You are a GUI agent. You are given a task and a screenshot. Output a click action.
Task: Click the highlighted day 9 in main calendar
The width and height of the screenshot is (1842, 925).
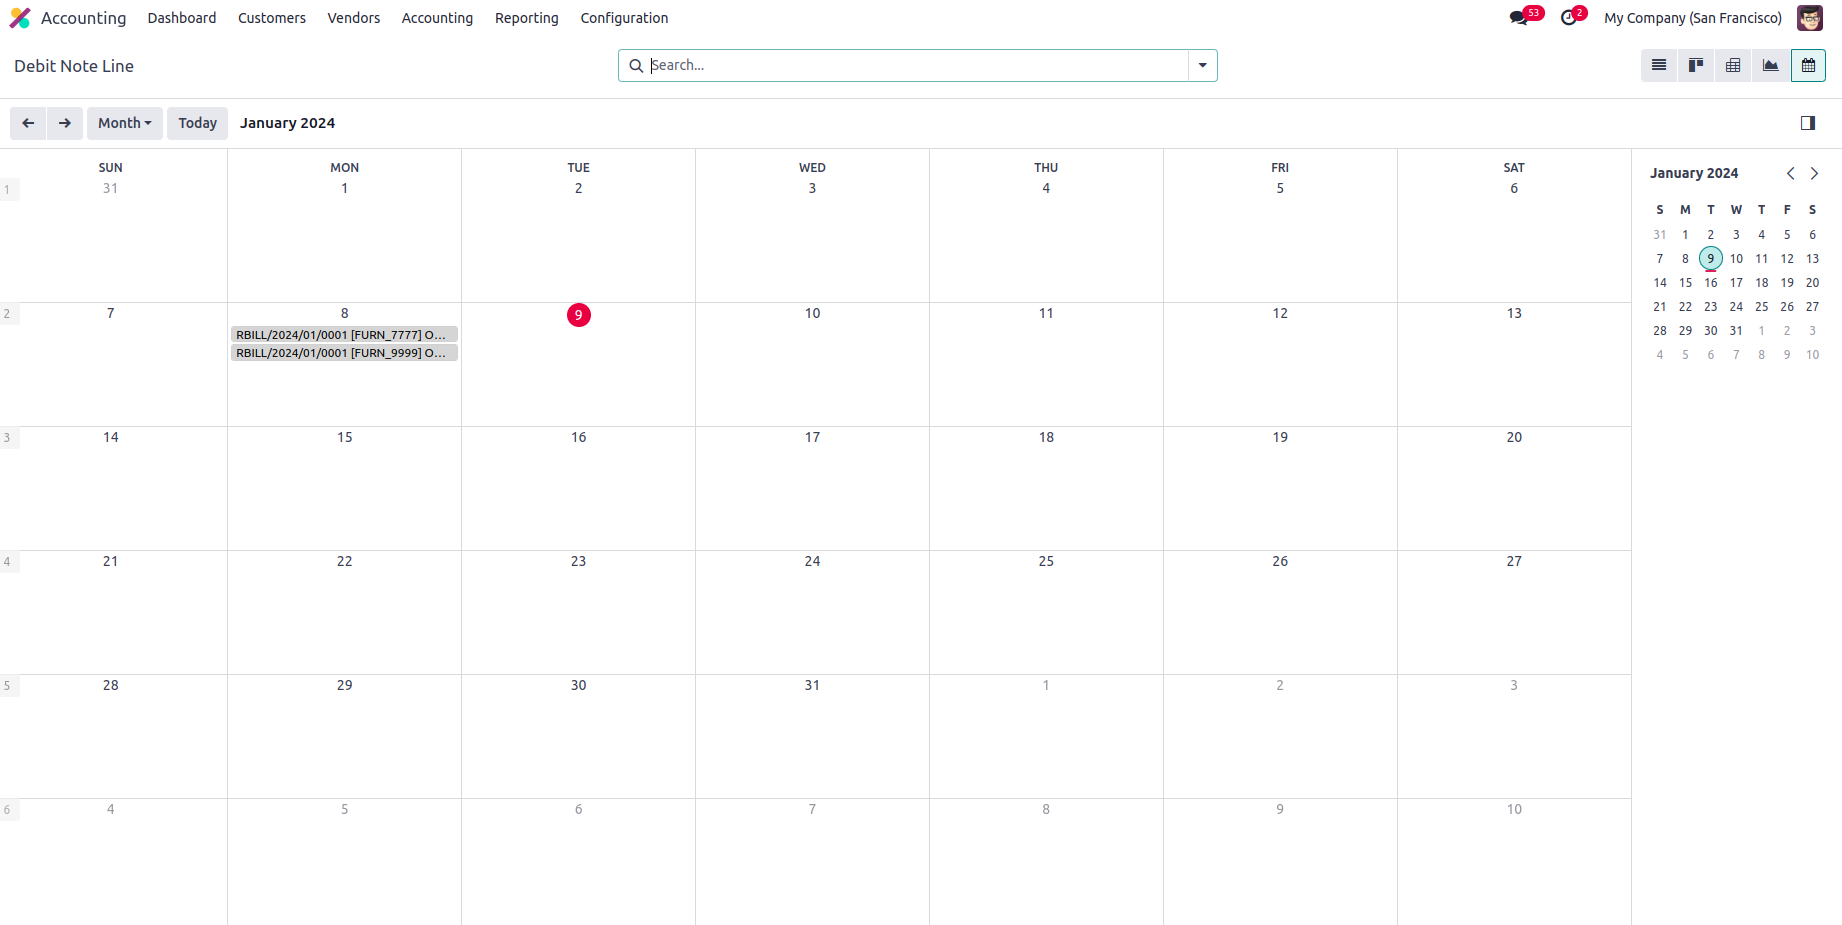pyautogui.click(x=578, y=315)
